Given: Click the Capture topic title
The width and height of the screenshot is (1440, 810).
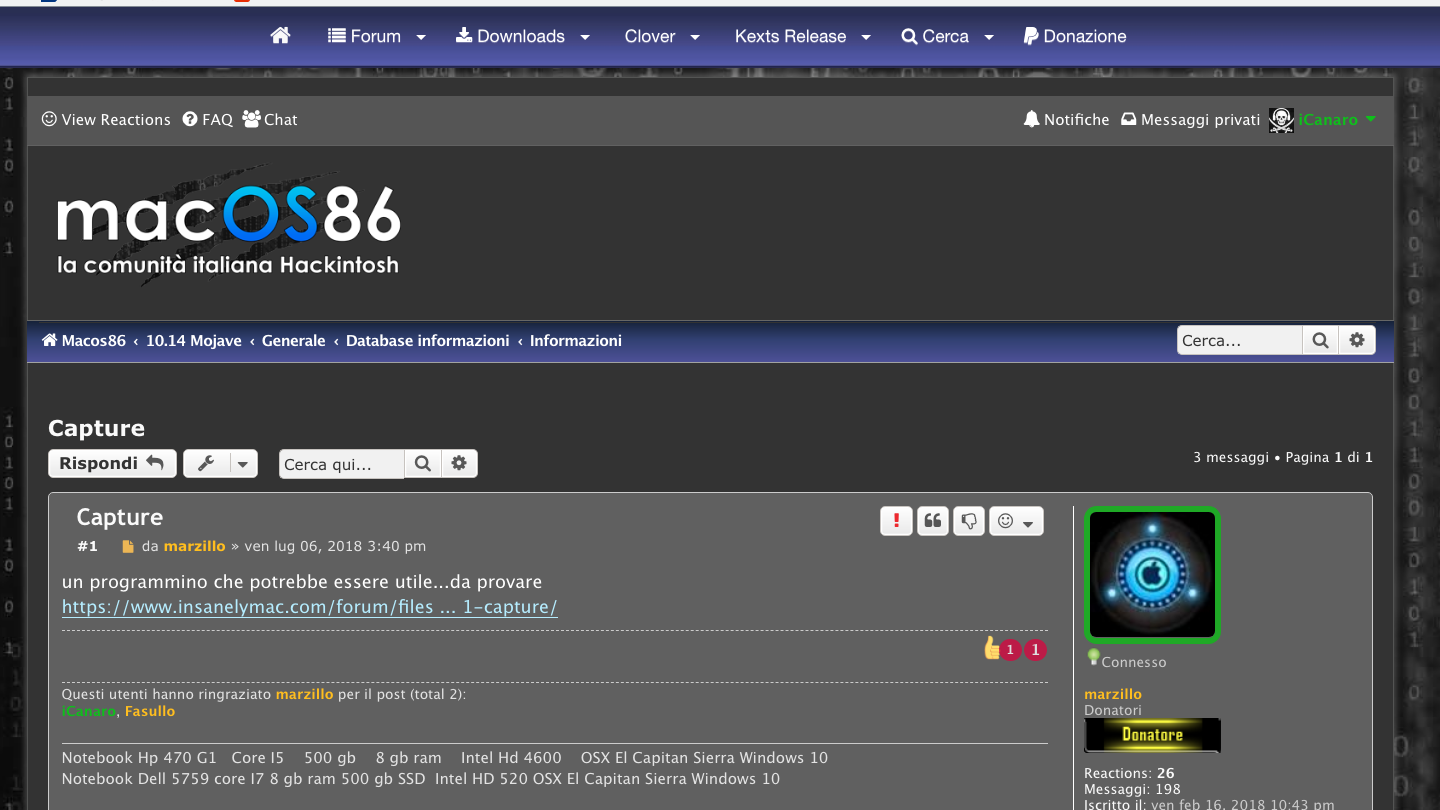Looking at the screenshot, I should point(96,428).
